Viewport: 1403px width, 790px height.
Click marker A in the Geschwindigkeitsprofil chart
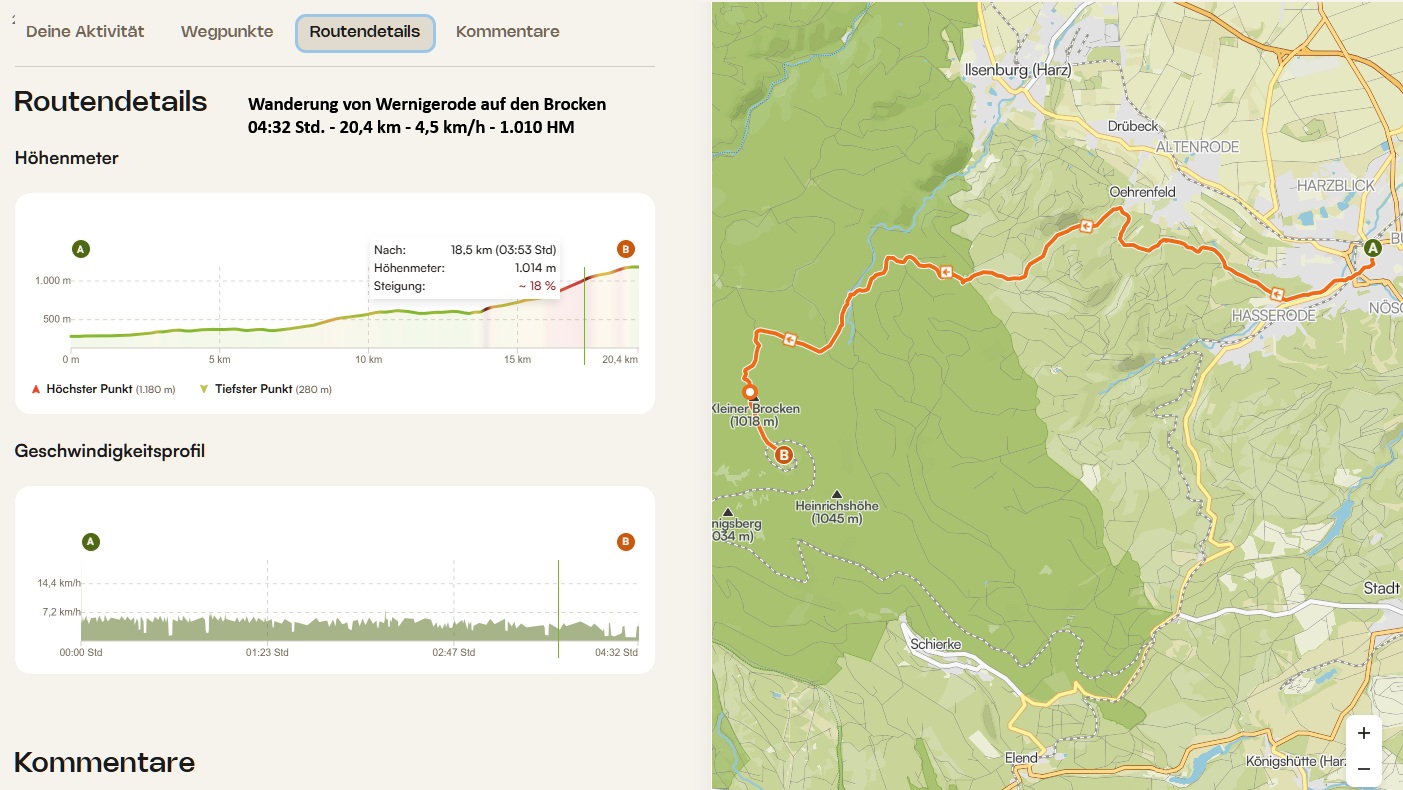(91, 542)
